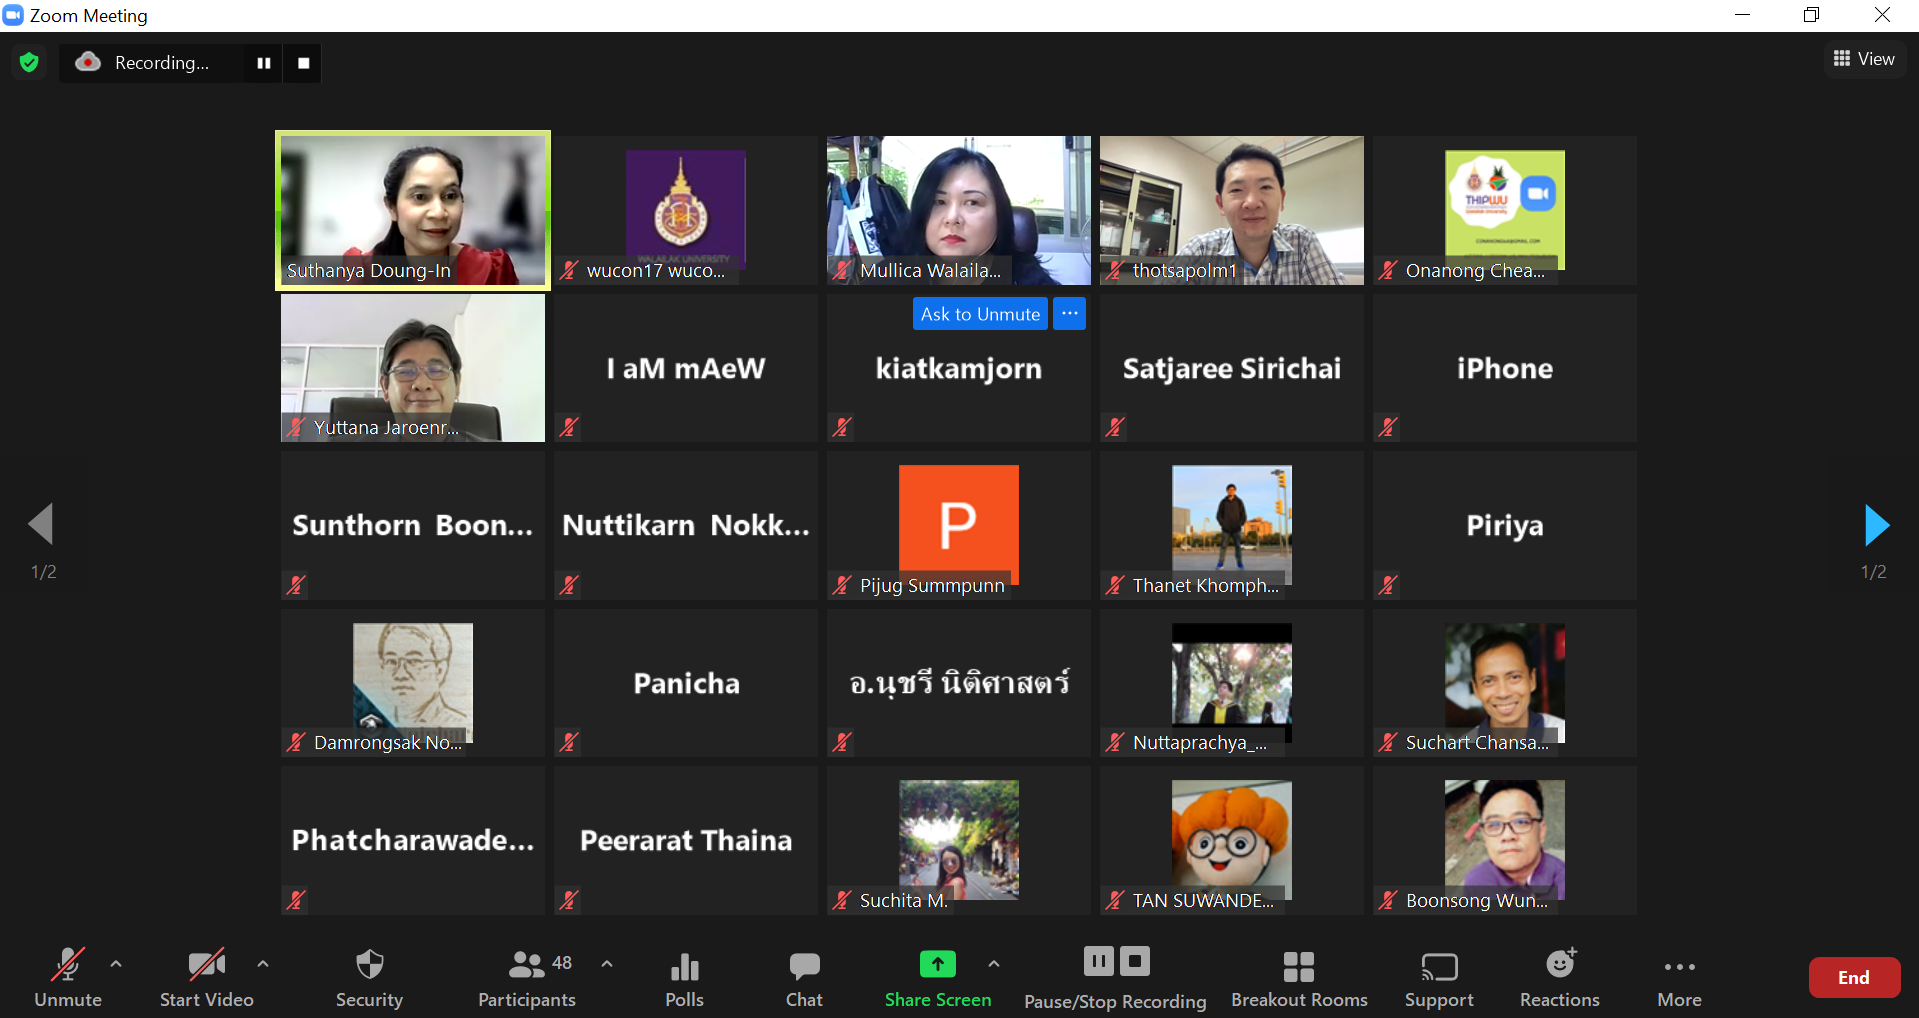Open Breakout Rooms
Screen dimensions: 1919x1018
(x=1299, y=978)
